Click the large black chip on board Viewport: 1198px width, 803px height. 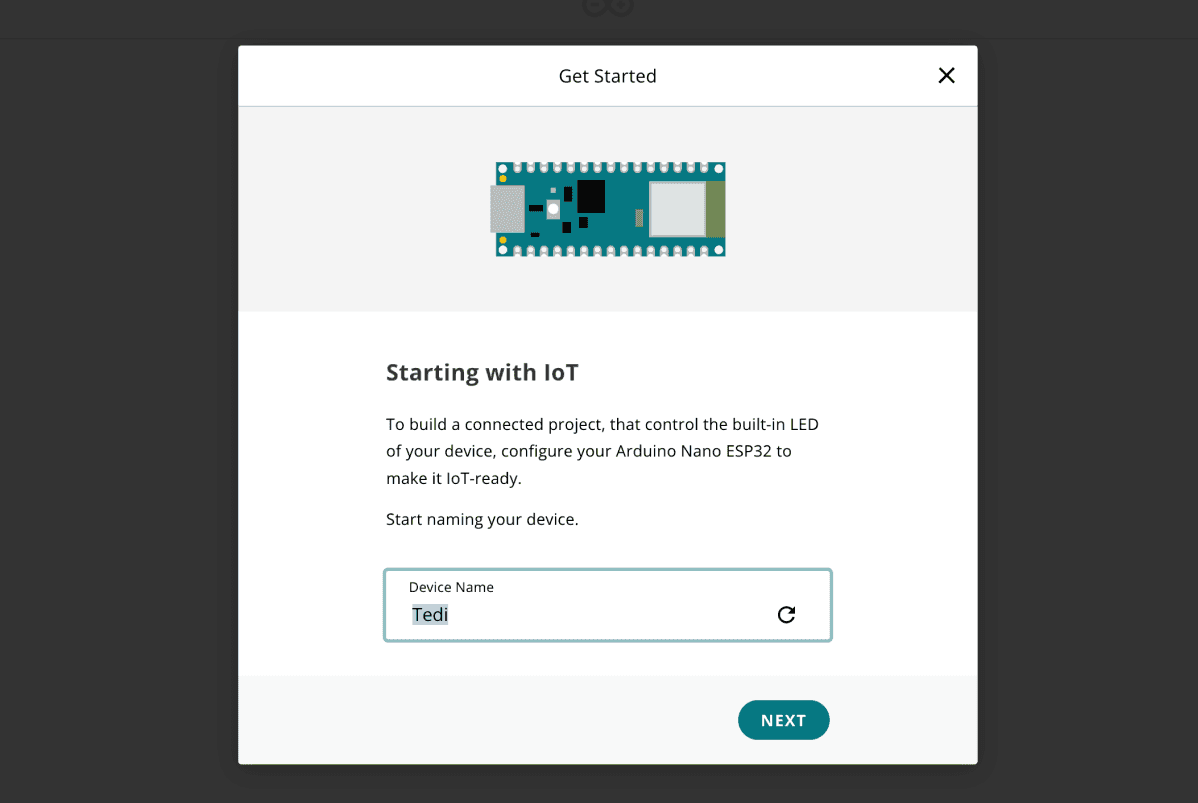point(591,196)
